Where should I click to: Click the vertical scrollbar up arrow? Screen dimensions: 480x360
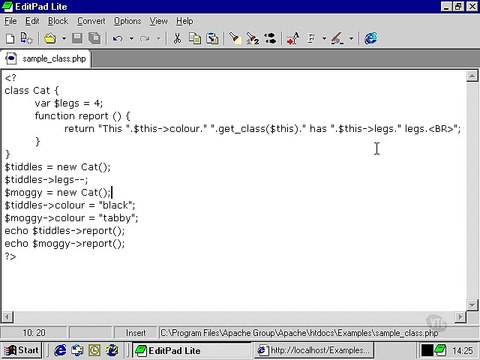472,77
